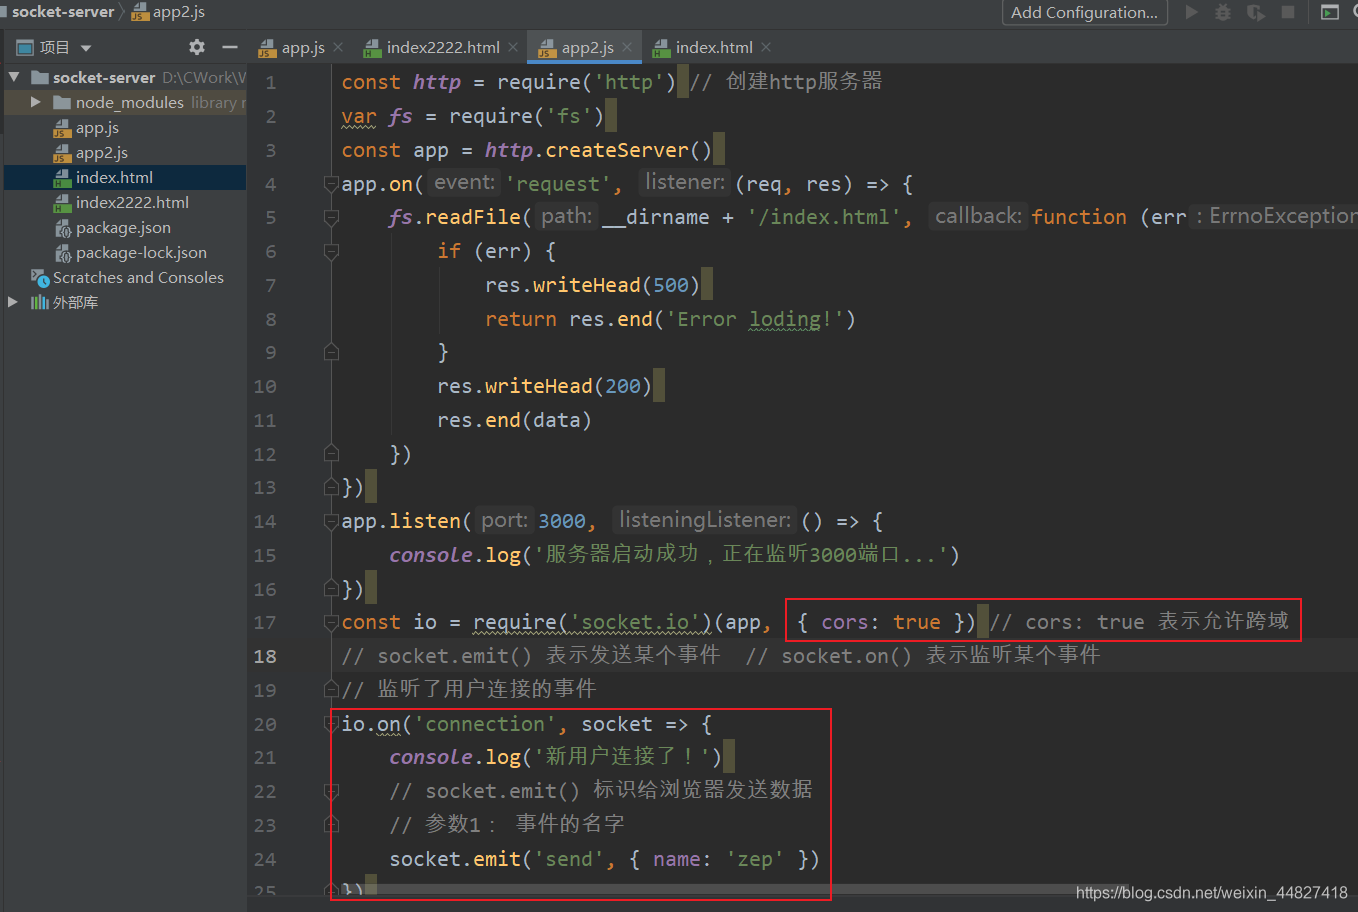Fold the readFile callback at line 5
Image resolution: width=1358 pixels, height=912 pixels.
pos(331,218)
